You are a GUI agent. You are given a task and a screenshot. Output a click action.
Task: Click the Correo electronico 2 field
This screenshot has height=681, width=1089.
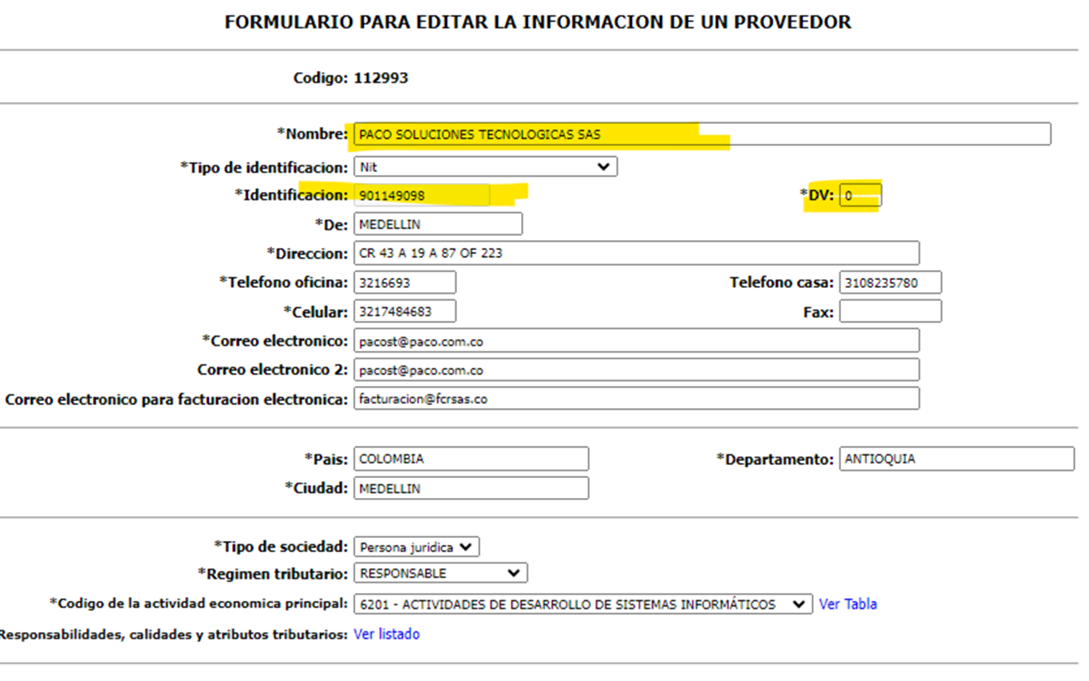click(x=636, y=370)
